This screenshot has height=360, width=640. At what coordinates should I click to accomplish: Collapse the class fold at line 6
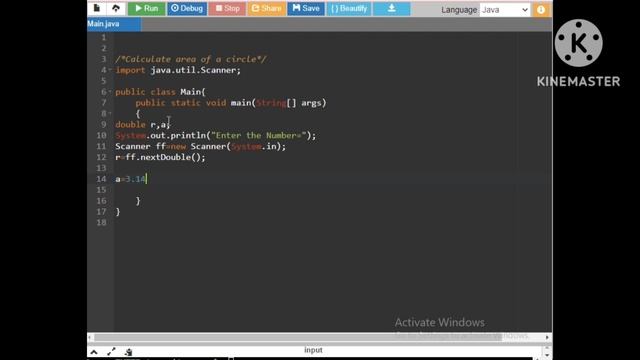pos(110,92)
